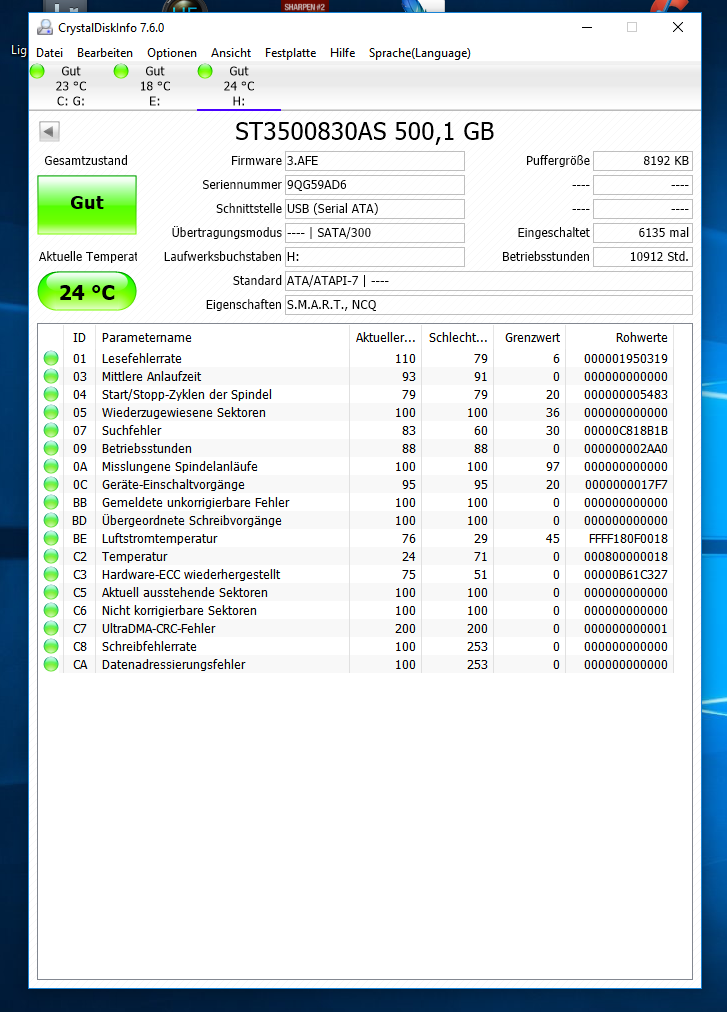Select the C: G: drive status indicator
The image size is (727, 1012).
pos(37,71)
